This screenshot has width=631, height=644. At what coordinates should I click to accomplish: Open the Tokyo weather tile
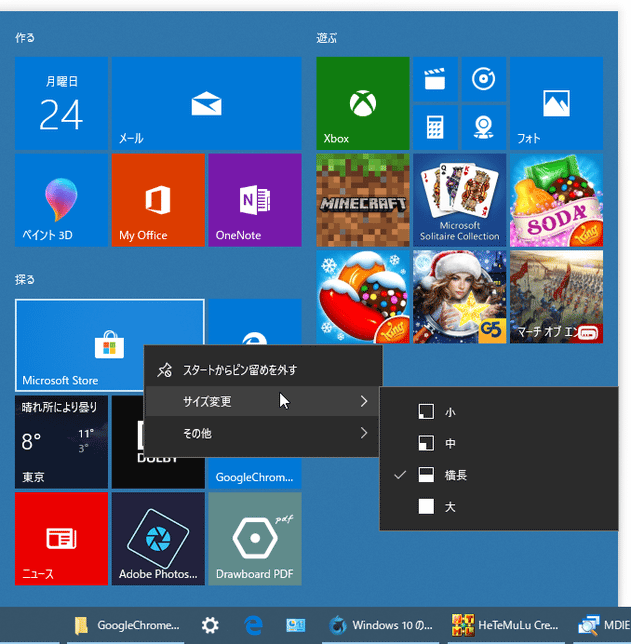(x=61, y=442)
